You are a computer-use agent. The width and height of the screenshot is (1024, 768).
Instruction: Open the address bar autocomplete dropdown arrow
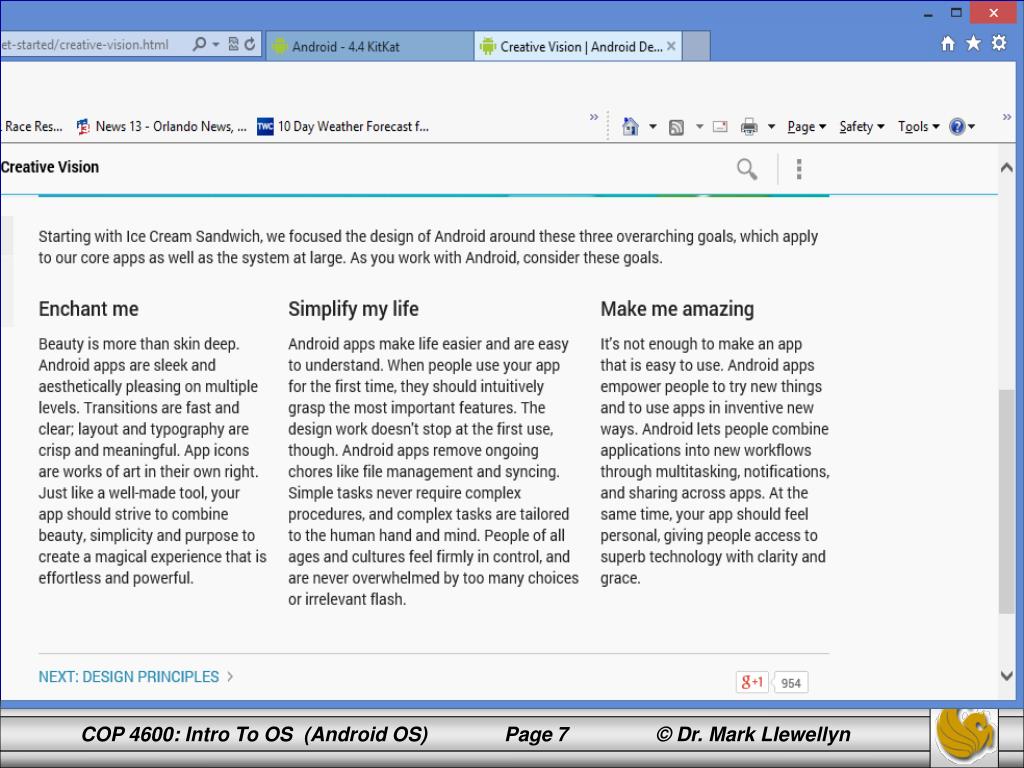click(216, 45)
